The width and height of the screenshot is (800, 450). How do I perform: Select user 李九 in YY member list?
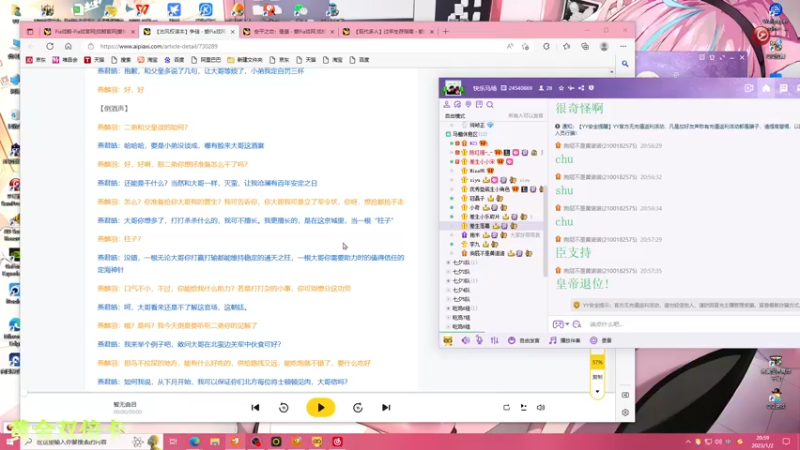pyautogui.click(x=474, y=244)
